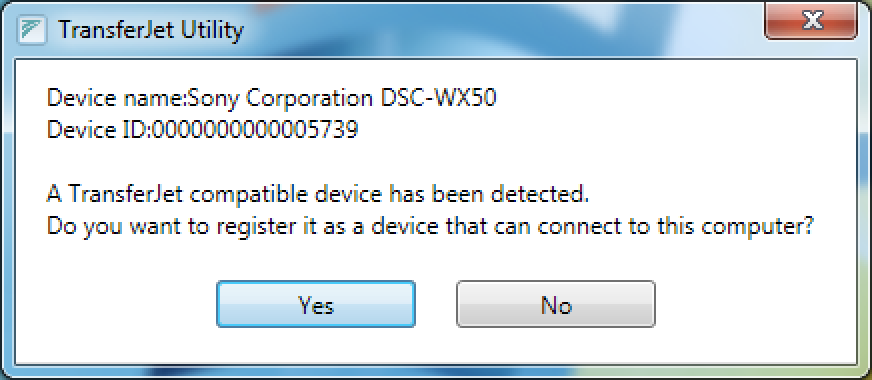The height and width of the screenshot is (380, 872).
Task: Click the empty title bar area
Action: [501, 30]
